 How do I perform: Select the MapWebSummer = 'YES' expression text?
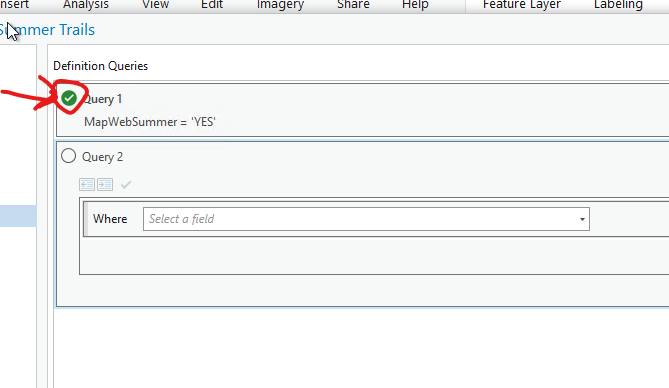tap(150, 122)
